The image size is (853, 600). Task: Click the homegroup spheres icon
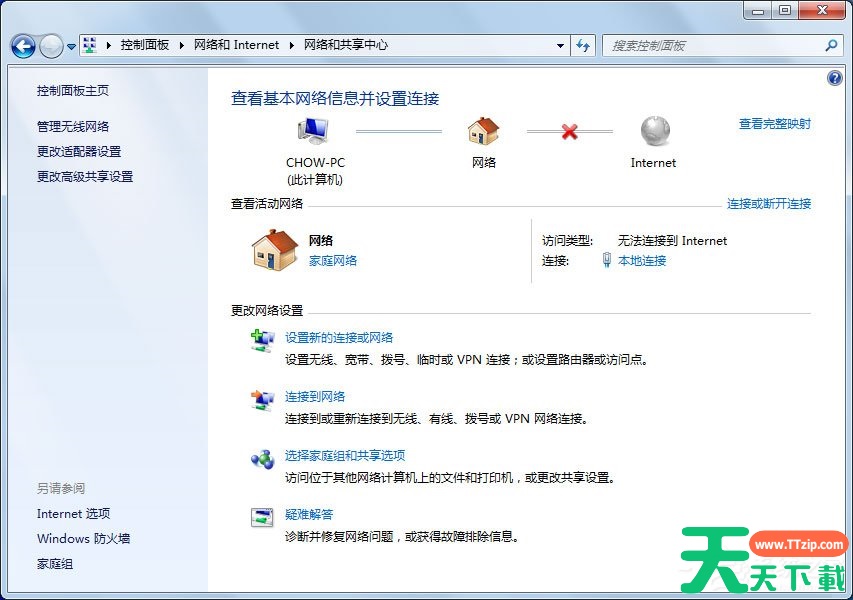tap(262, 460)
